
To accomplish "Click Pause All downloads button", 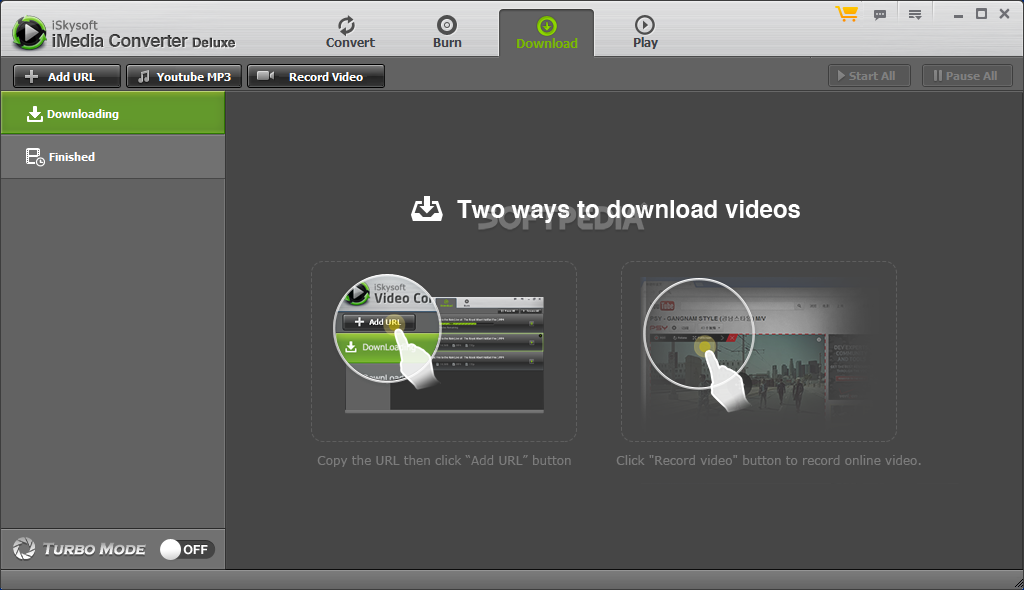I will point(967,76).
